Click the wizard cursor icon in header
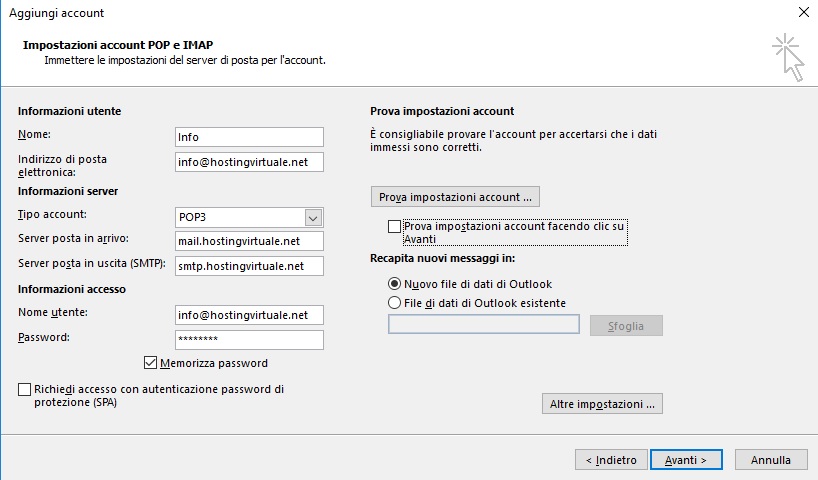This screenshot has height=480, width=818. pos(788,57)
